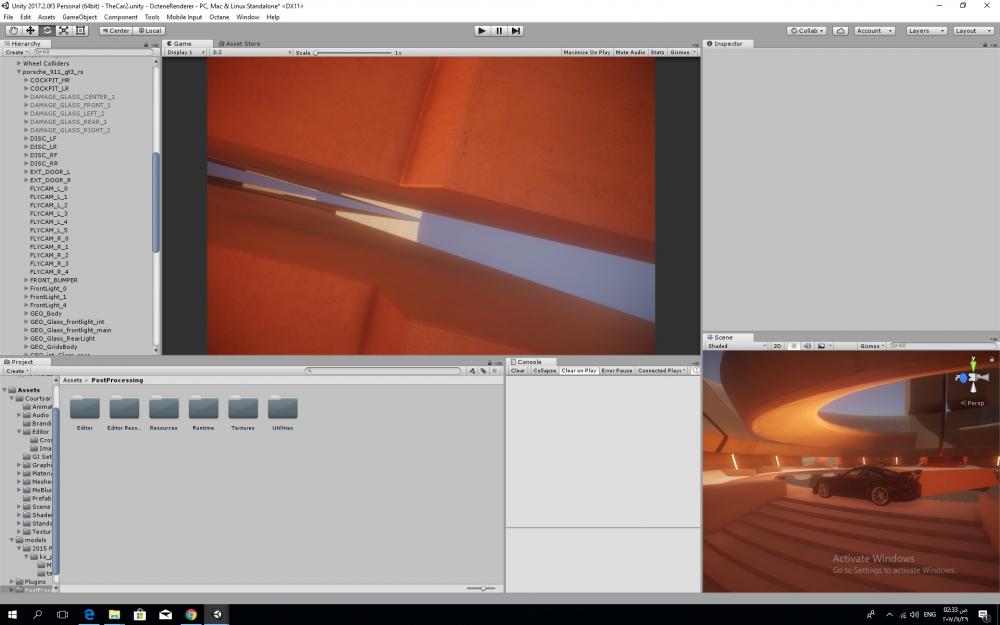Image resolution: width=1000 pixels, height=625 pixels.
Task: Switch to the Asset Store tab
Action: tap(239, 44)
